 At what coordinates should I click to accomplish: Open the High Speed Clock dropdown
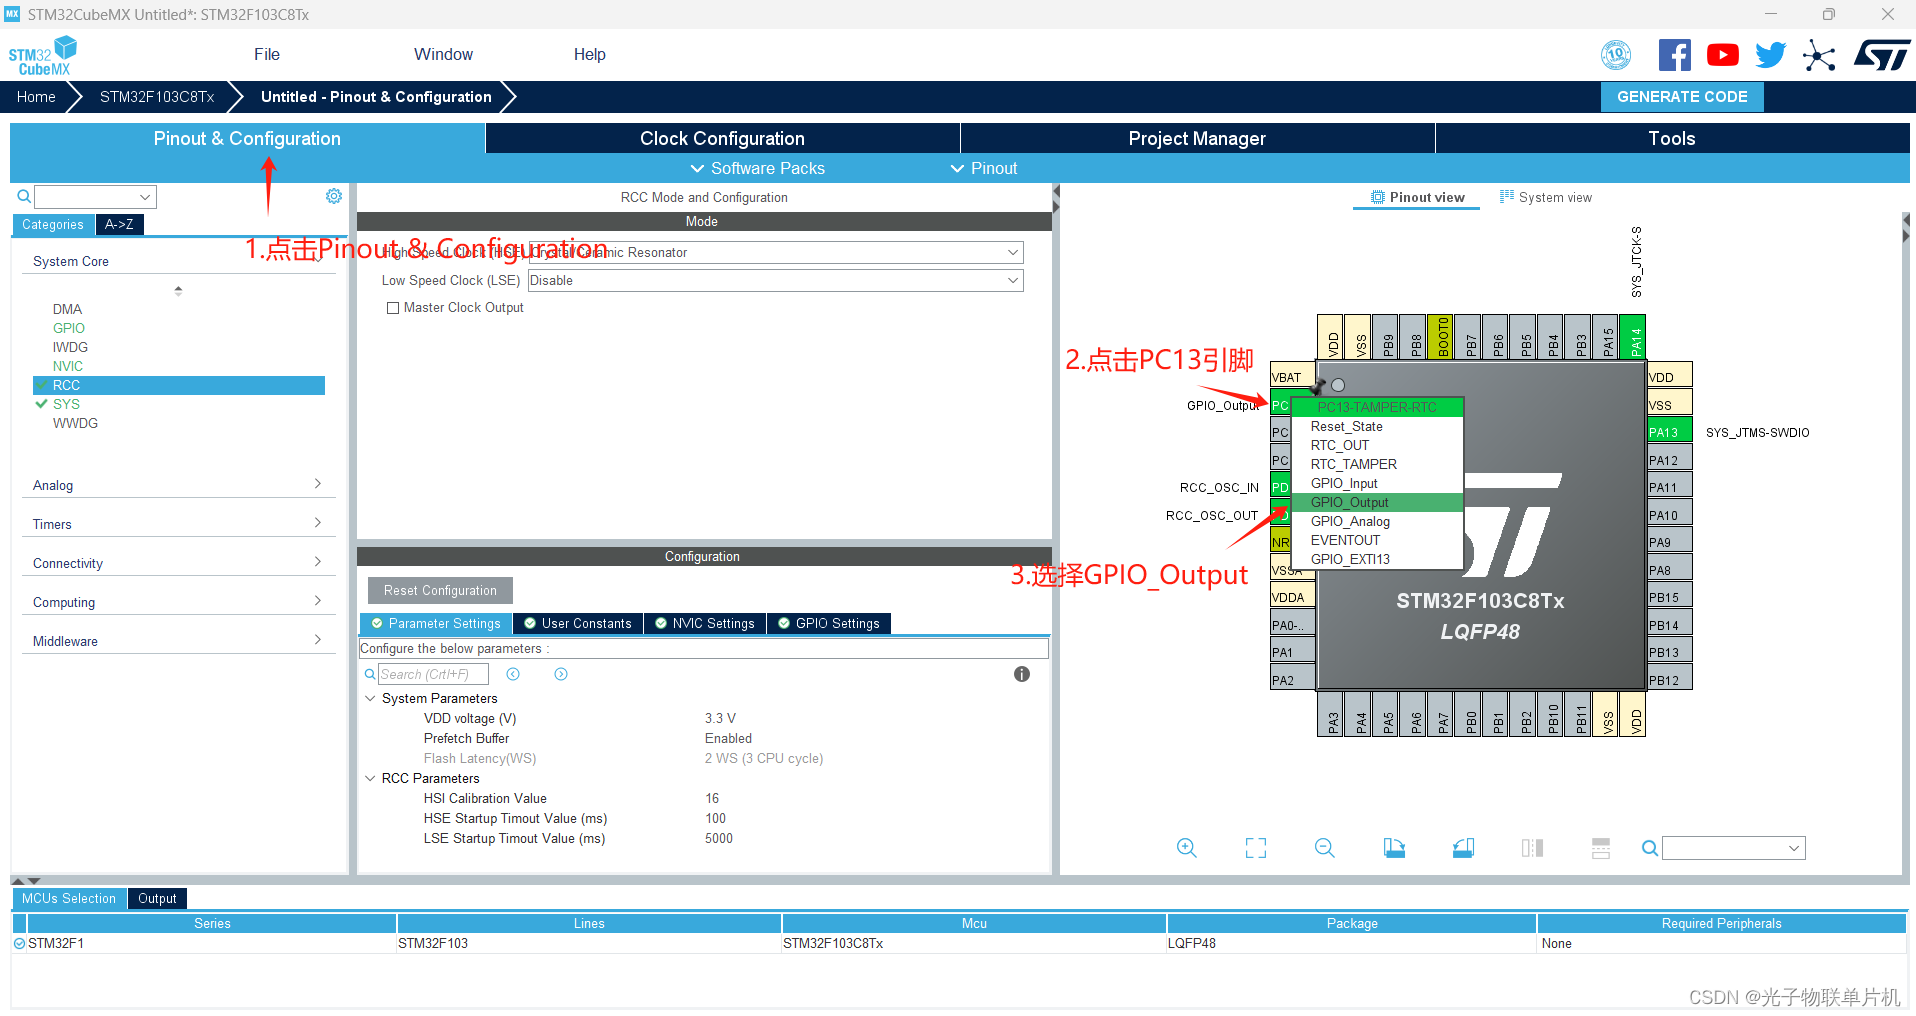[776, 252]
